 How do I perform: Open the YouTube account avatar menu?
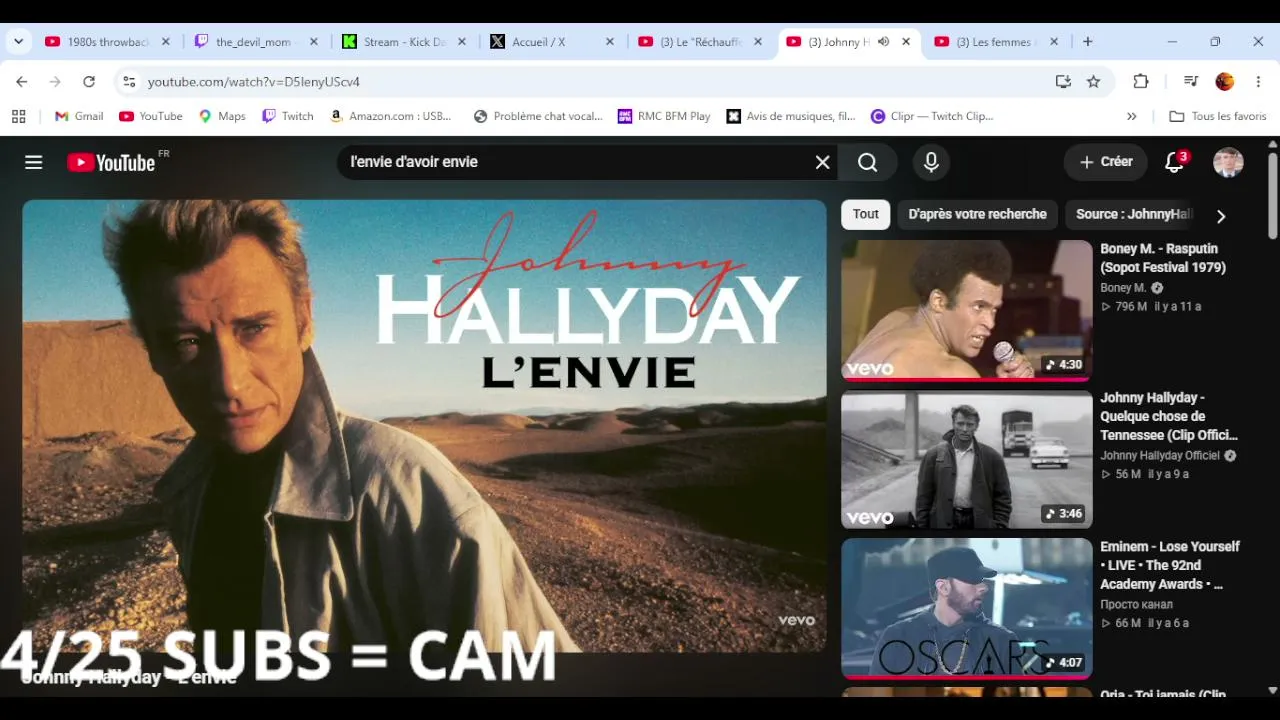pyautogui.click(x=1228, y=162)
